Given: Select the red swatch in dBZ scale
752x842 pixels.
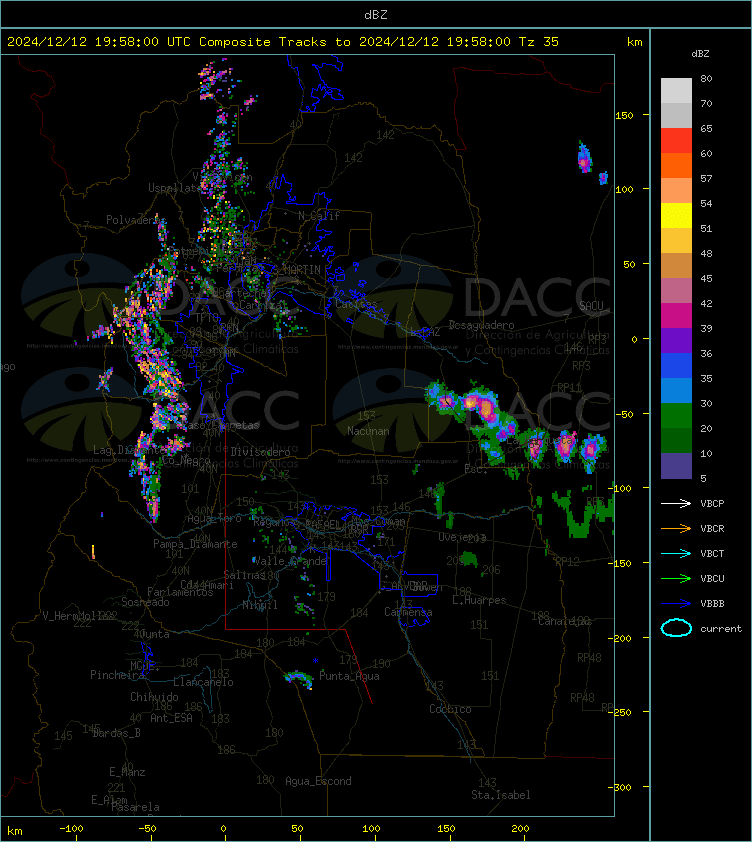Looking at the screenshot, I should point(676,141).
